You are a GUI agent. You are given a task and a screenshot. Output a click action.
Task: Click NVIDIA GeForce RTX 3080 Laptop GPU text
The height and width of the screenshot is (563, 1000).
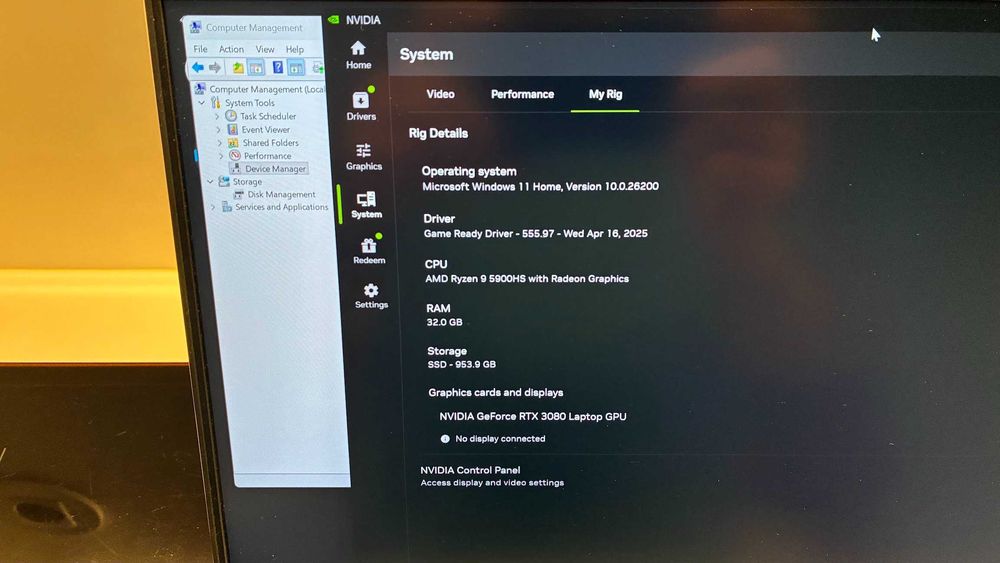(x=533, y=416)
